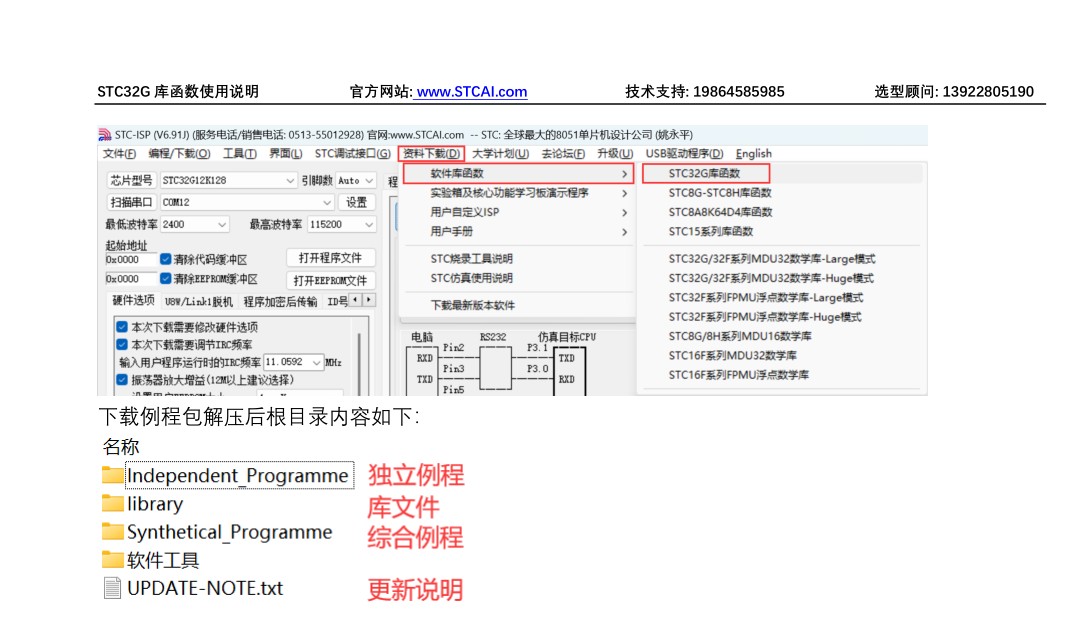Click the 打开程序文件 button
This screenshot has width=1079, height=630.
pyautogui.click(x=330, y=258)
